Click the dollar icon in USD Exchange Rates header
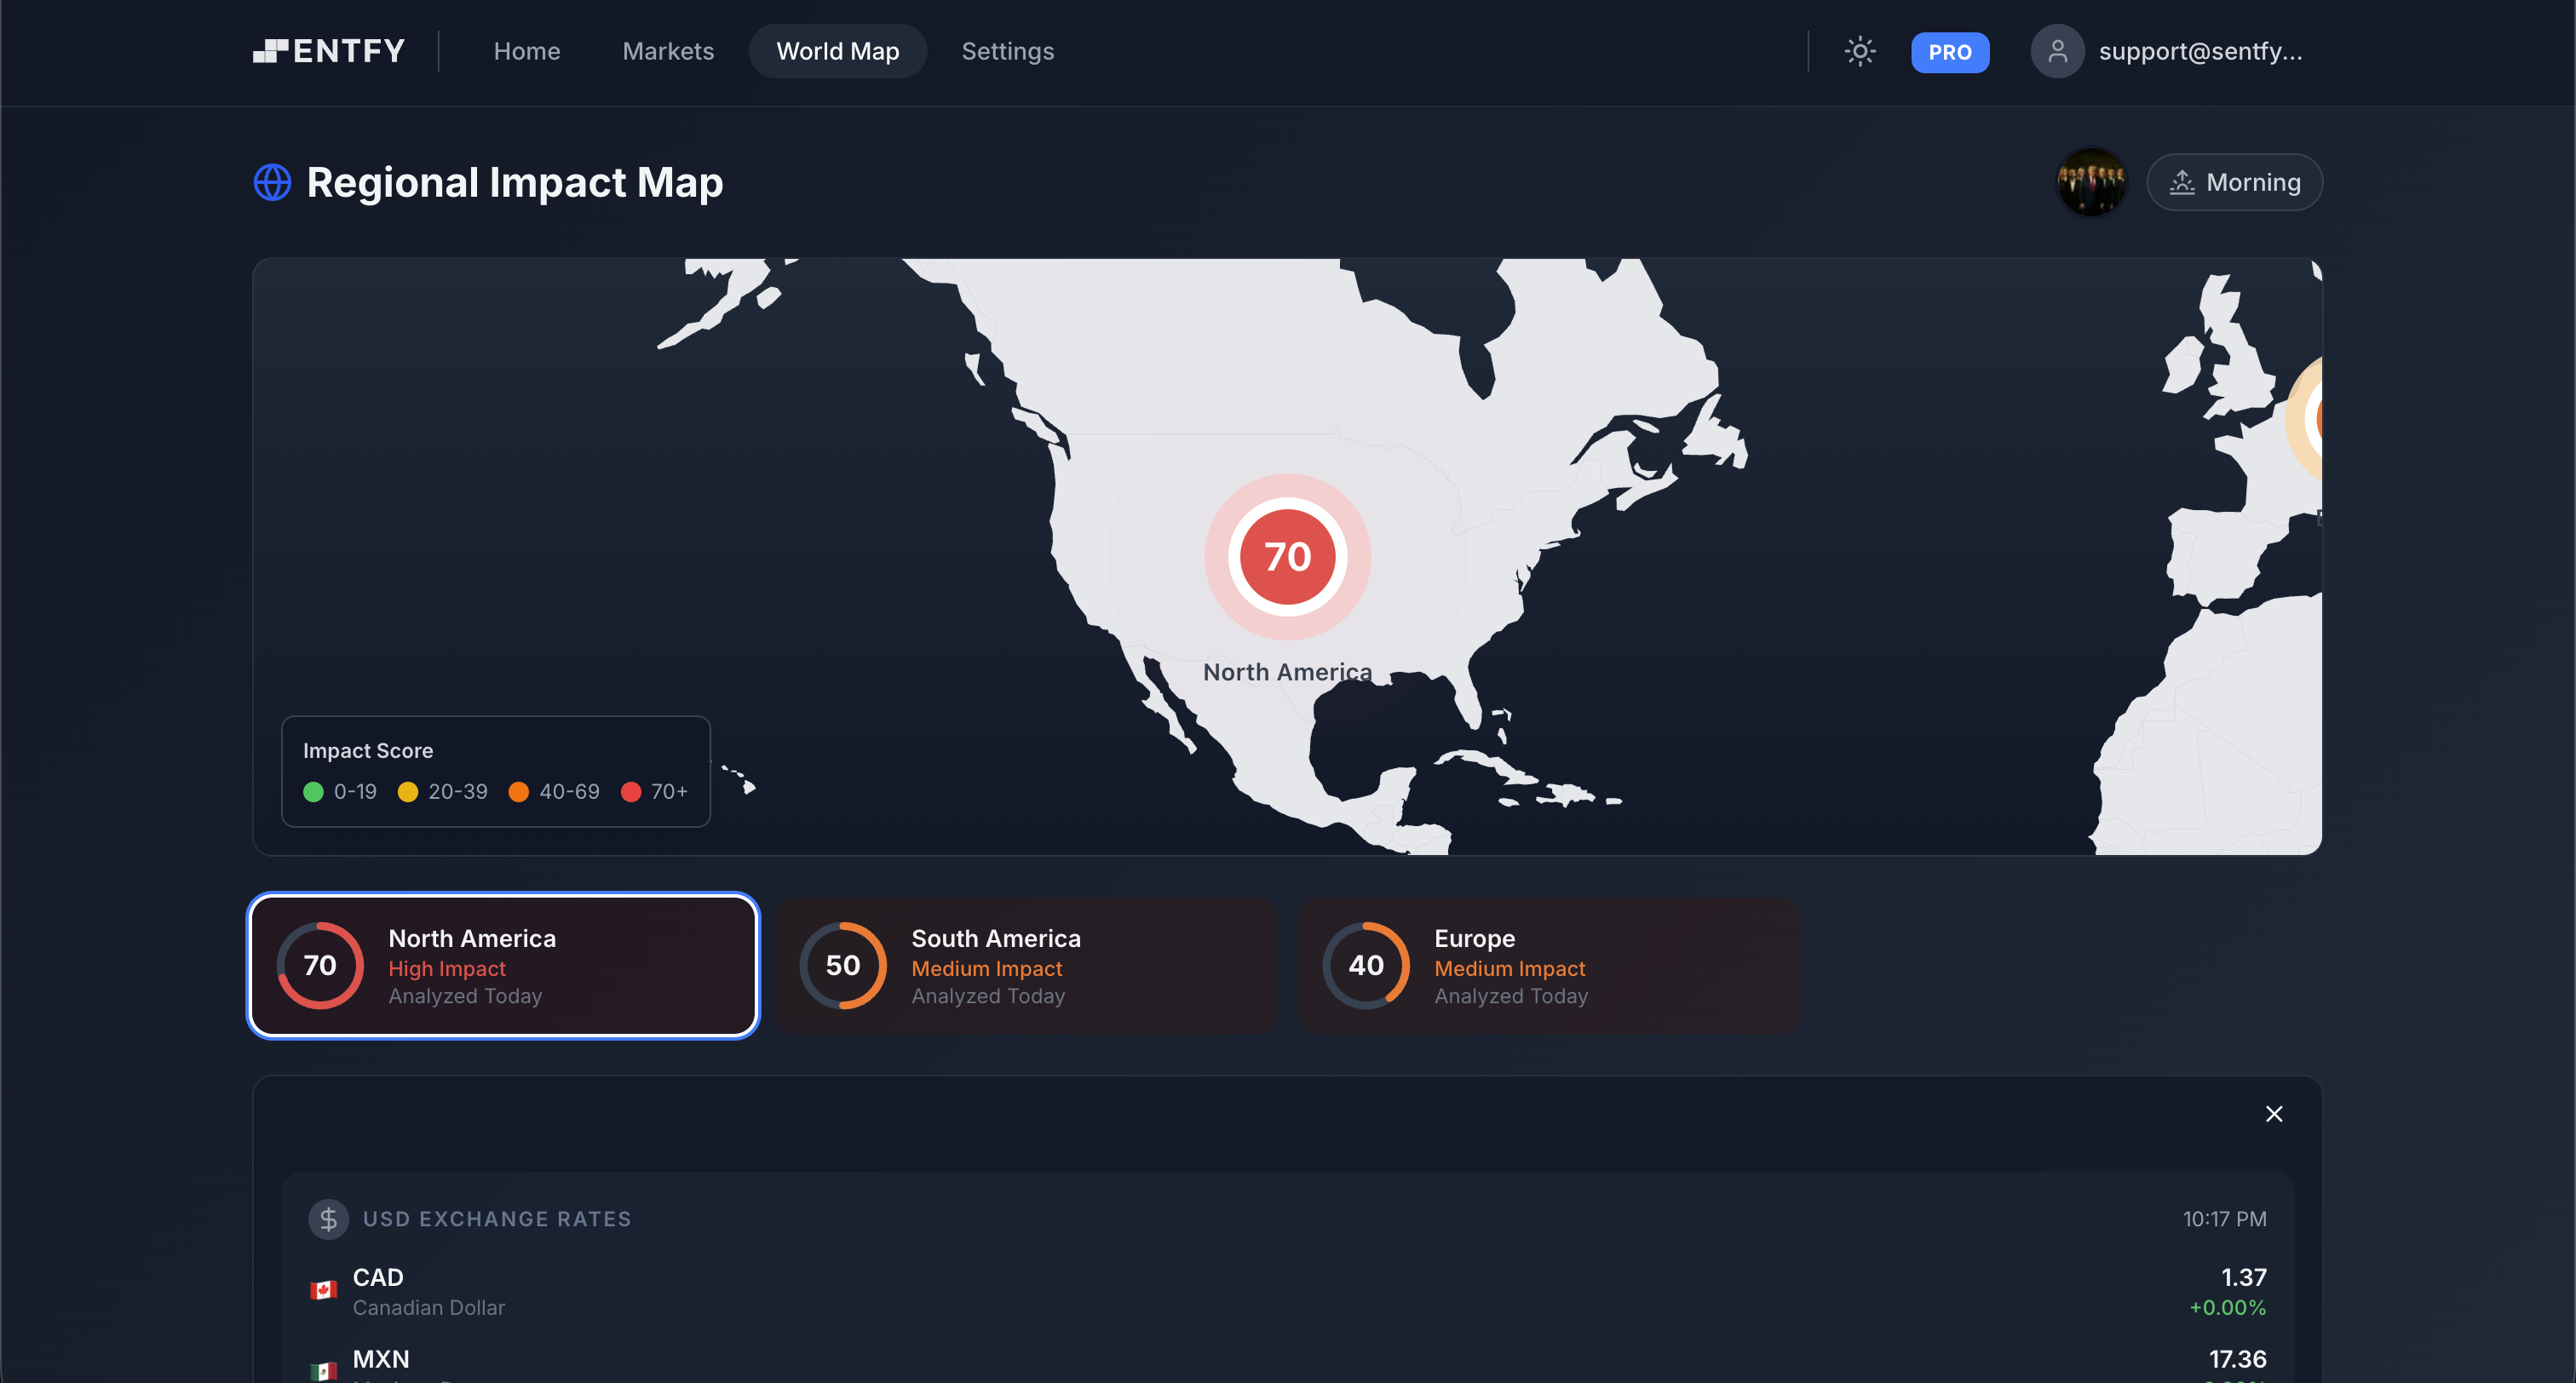This screenshot has width=2576, height=1383. click(x=328, y=1218)
